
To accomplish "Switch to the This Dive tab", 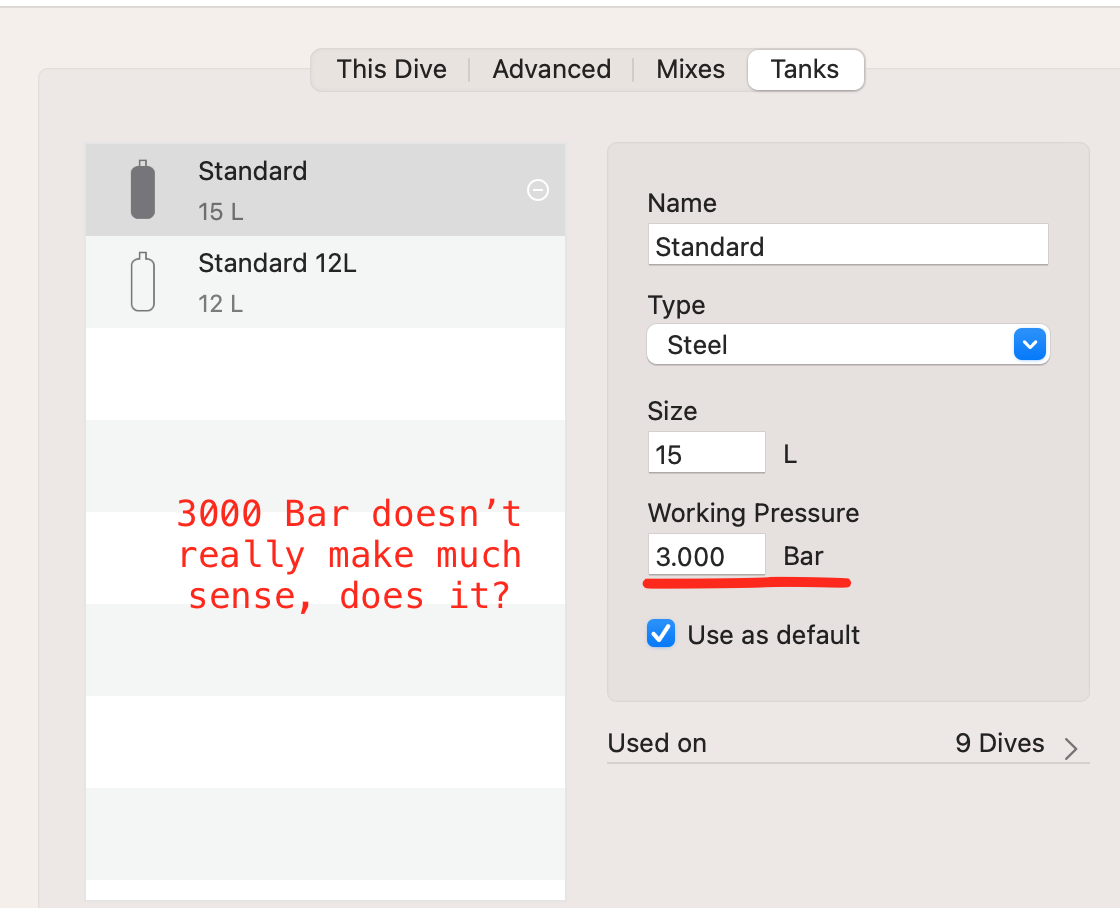I will (x=391, y=69).
